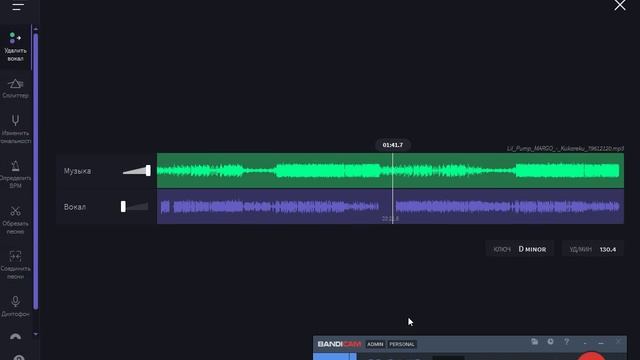The height and width of the screenshot is (360, 640).
Task: Open the hamburger menu
Action: 18,6
